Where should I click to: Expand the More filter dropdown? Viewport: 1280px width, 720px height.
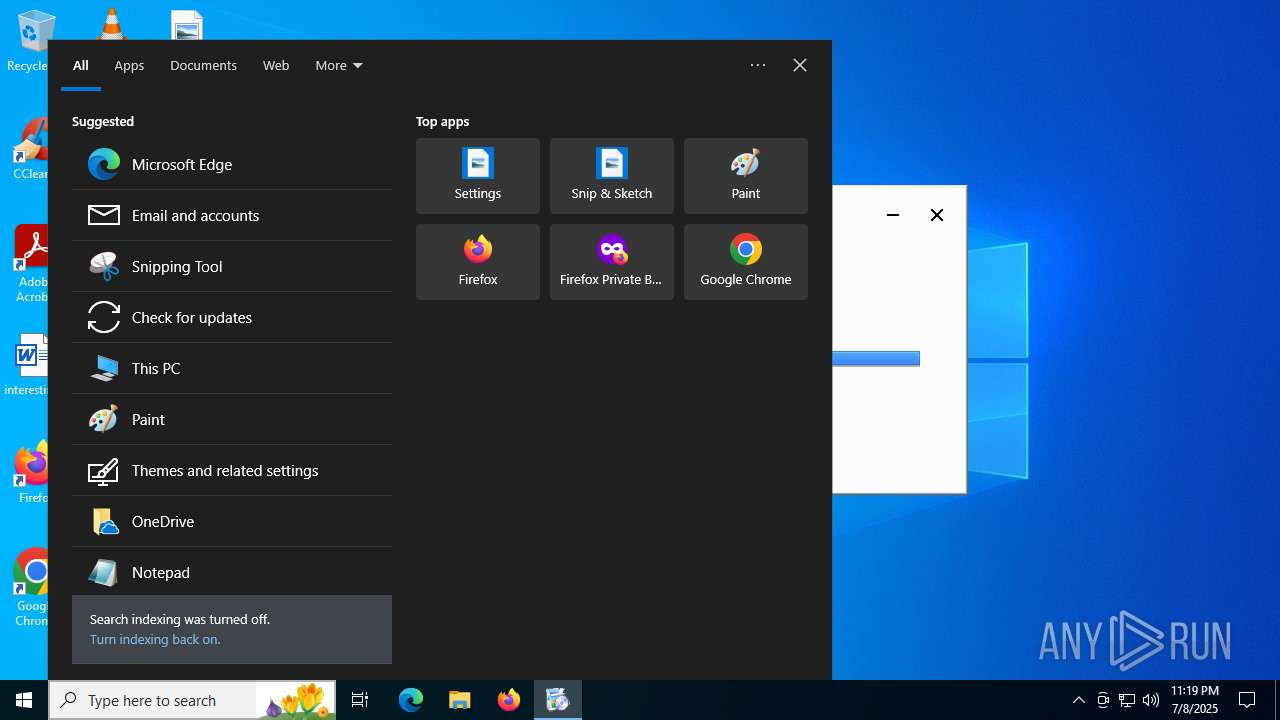339,65
